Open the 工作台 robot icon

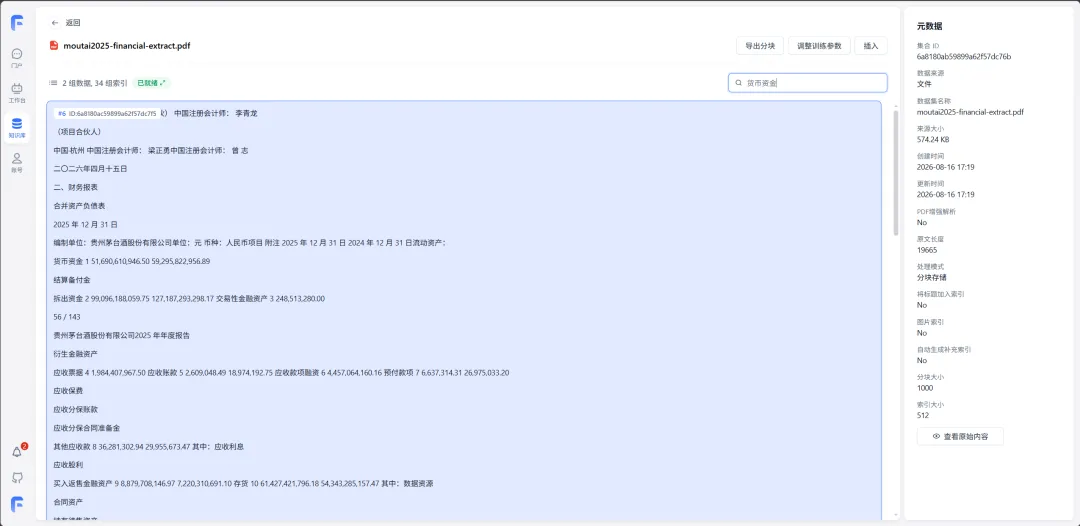17,92
